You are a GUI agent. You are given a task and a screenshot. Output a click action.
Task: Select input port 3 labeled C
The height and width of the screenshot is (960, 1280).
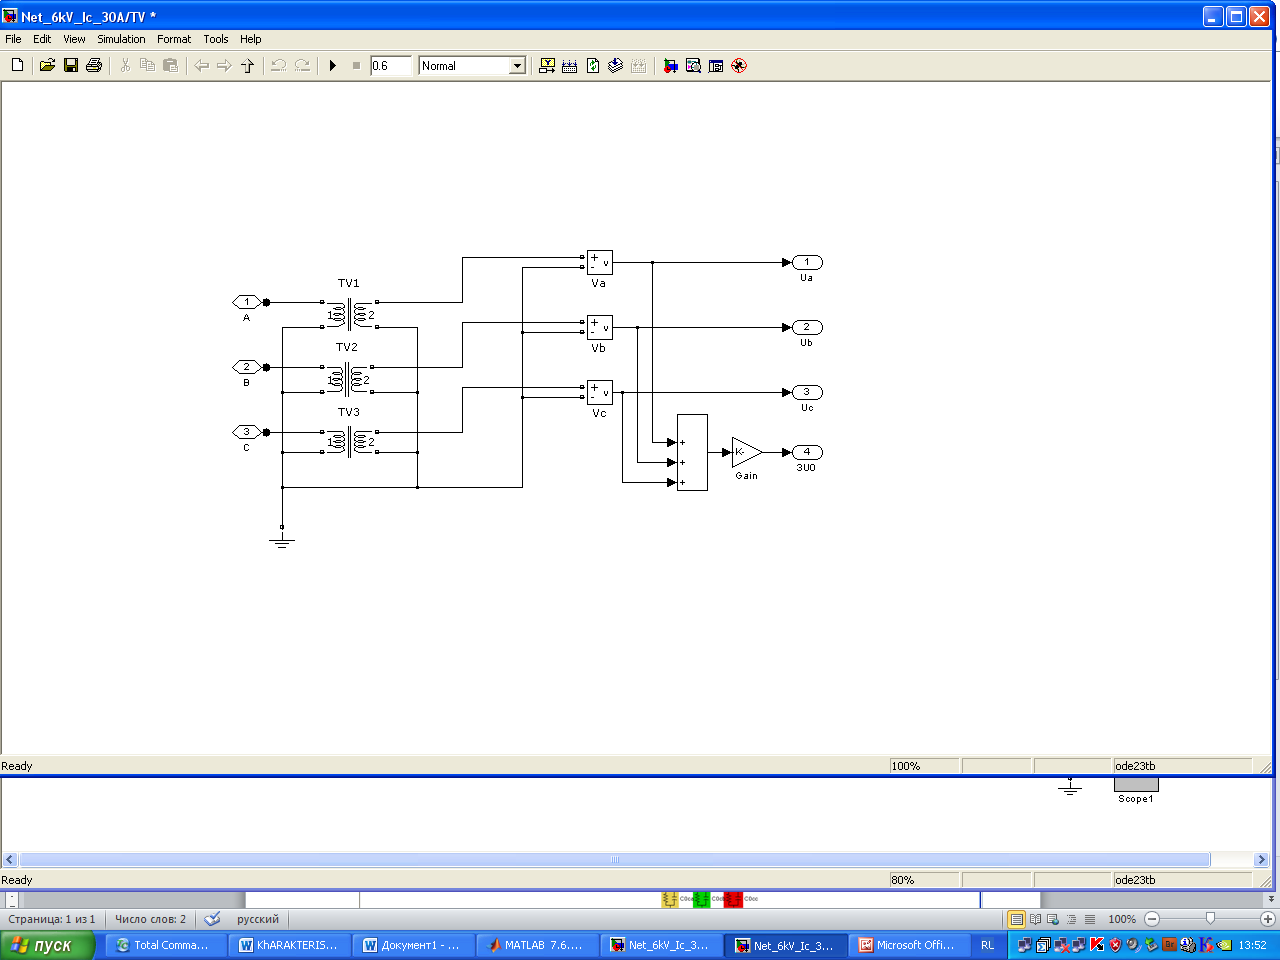247,432
